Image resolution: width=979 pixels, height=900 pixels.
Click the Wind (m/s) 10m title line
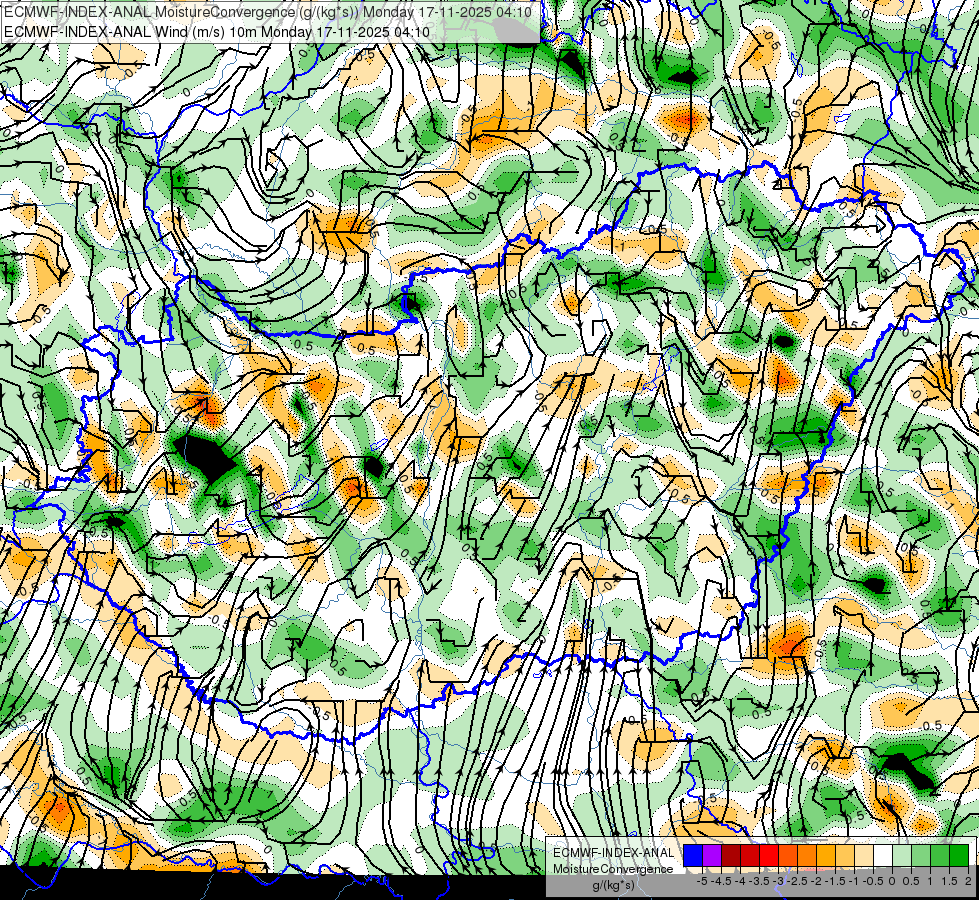217,31
